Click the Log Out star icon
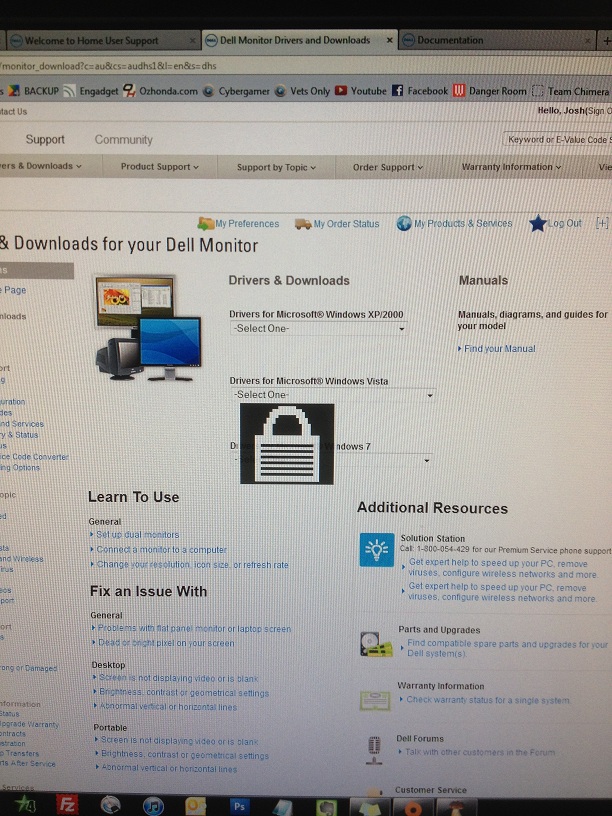 click(538, 224)
